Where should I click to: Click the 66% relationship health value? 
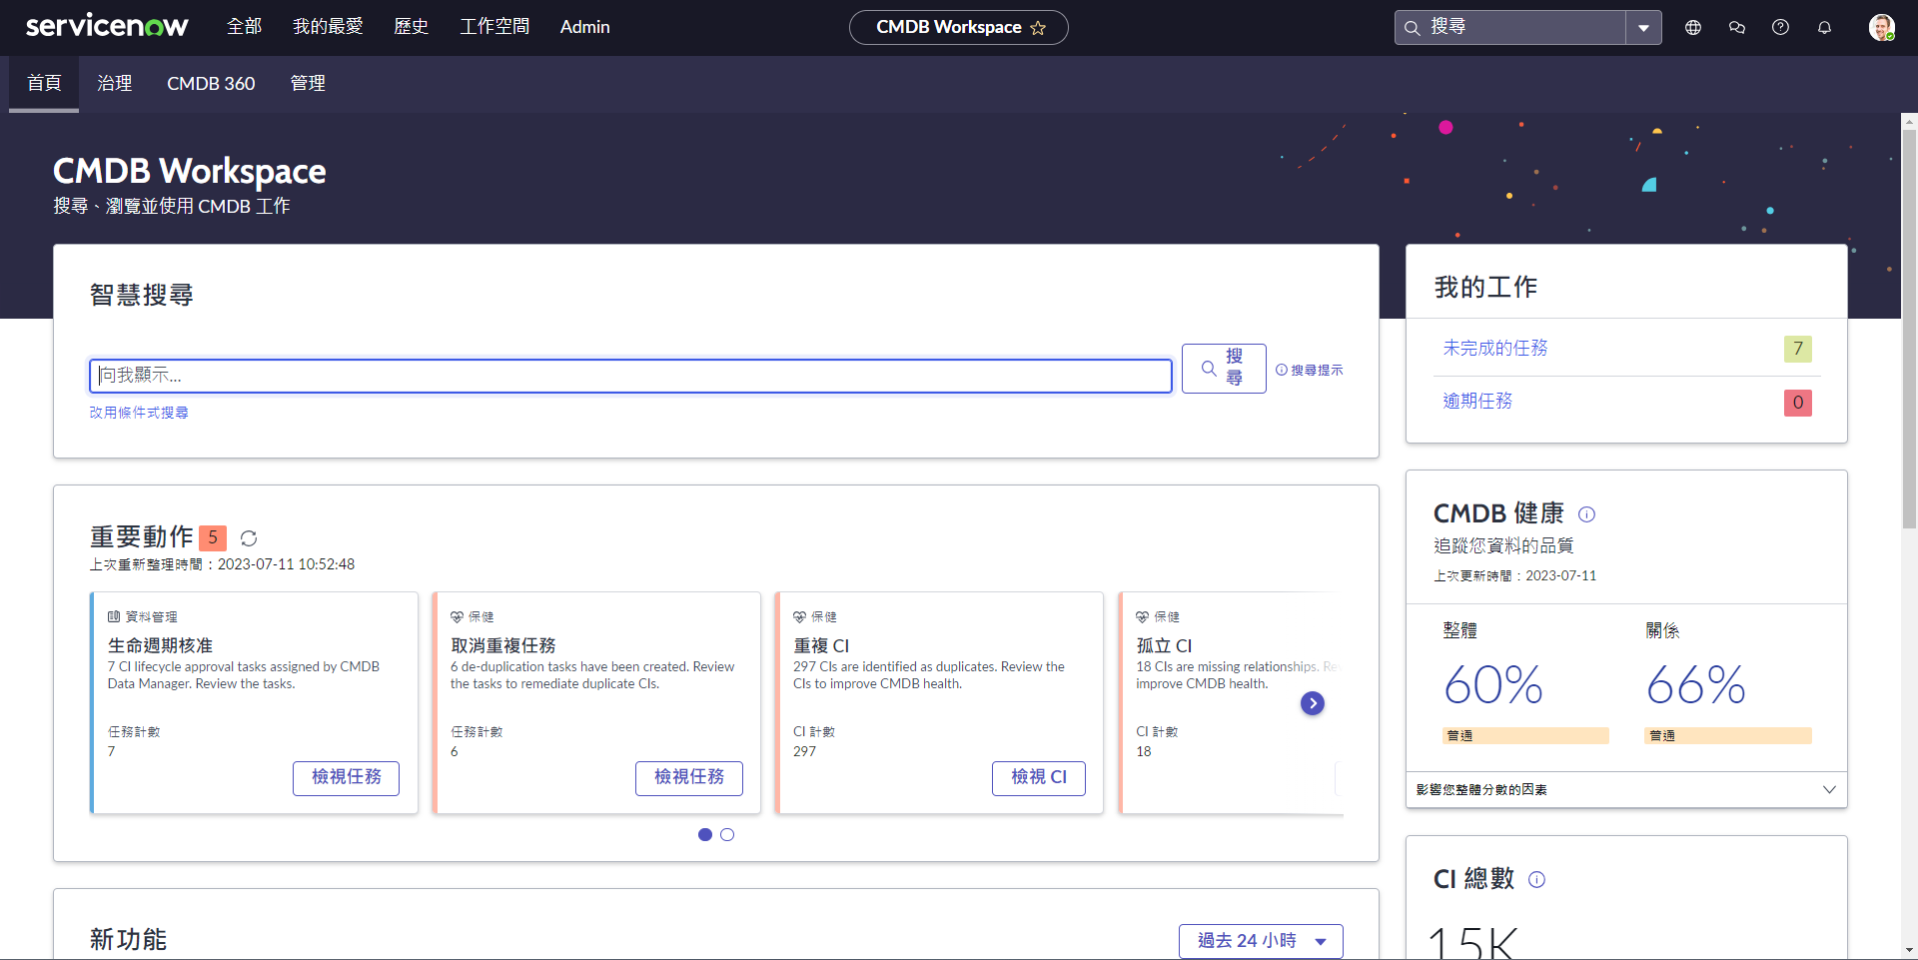[1696, 685]
